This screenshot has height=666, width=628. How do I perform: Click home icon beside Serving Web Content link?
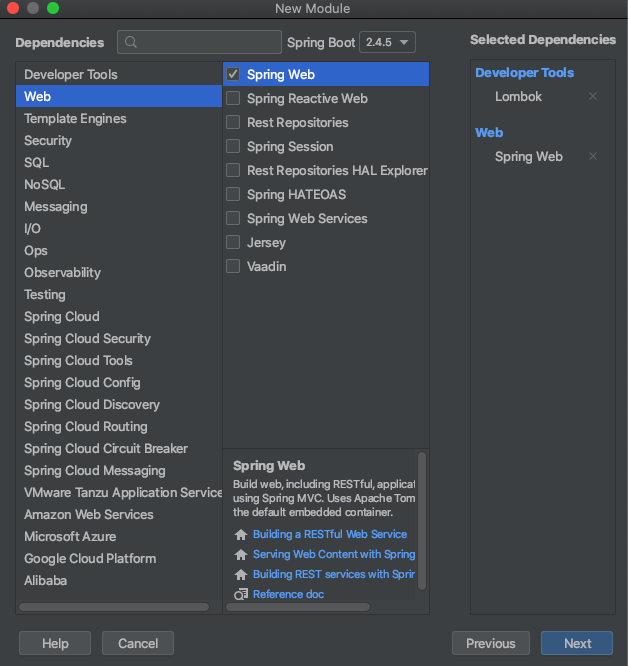point(241,554)
